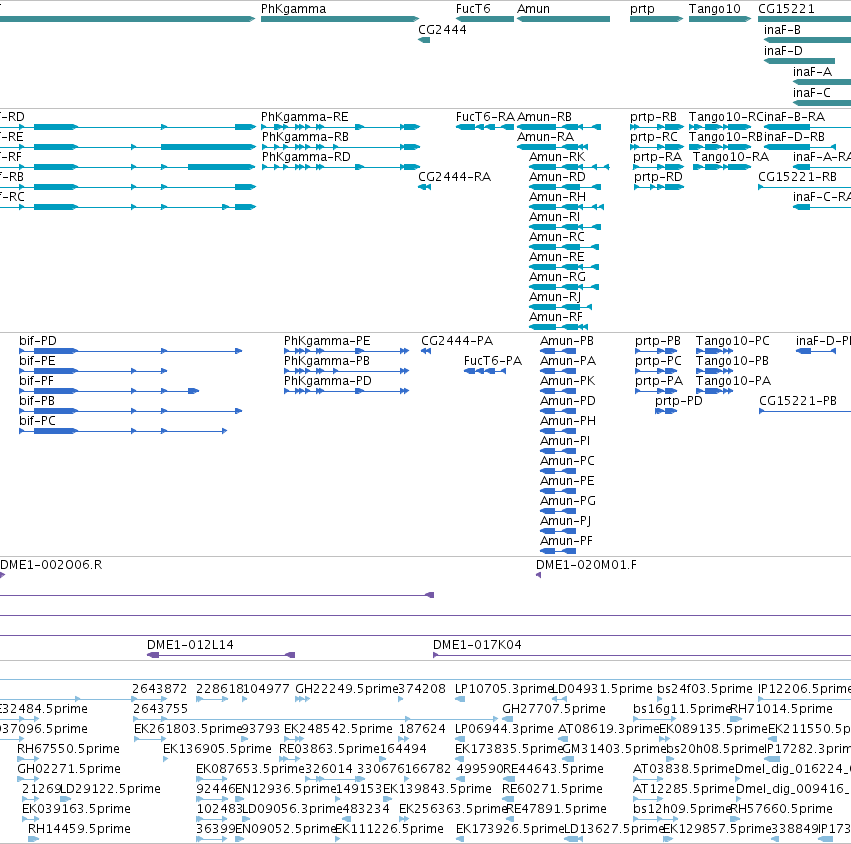
Task: Select the inaF-C gene label
Action: pos(811,93)
